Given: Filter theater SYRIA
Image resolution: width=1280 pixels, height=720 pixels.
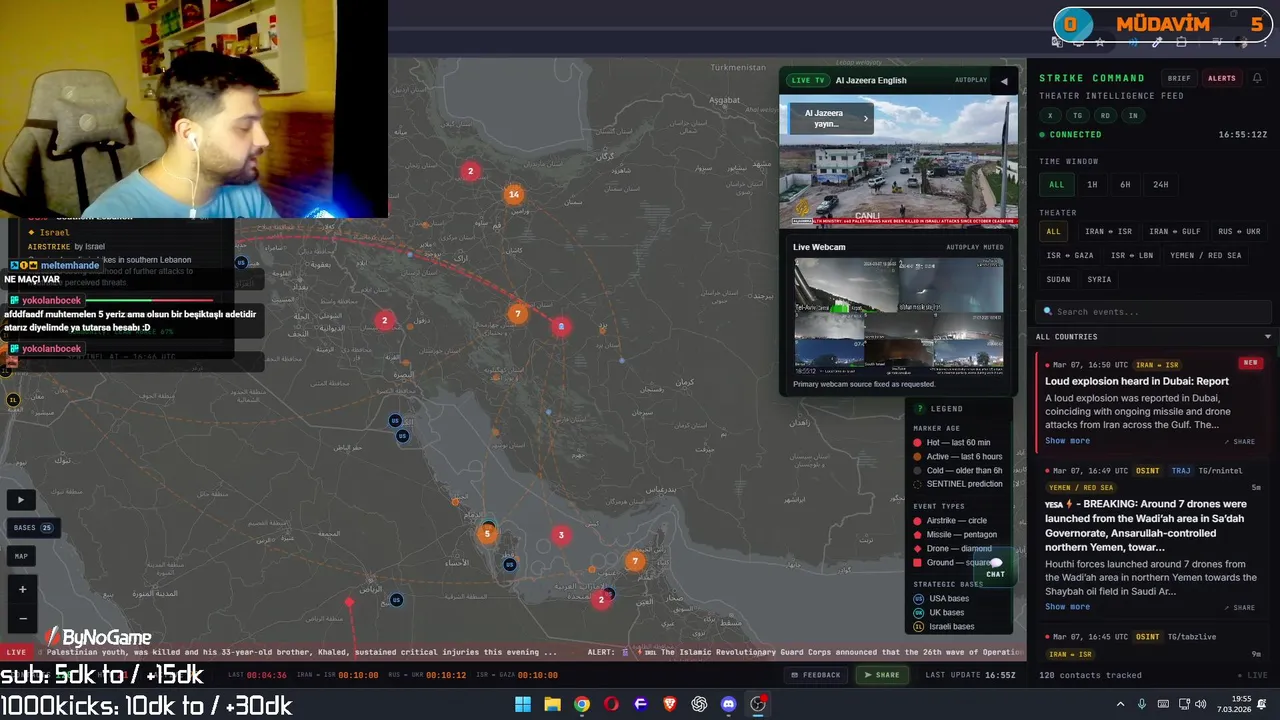Looking at the screenshot, I should coord(1099,280).
